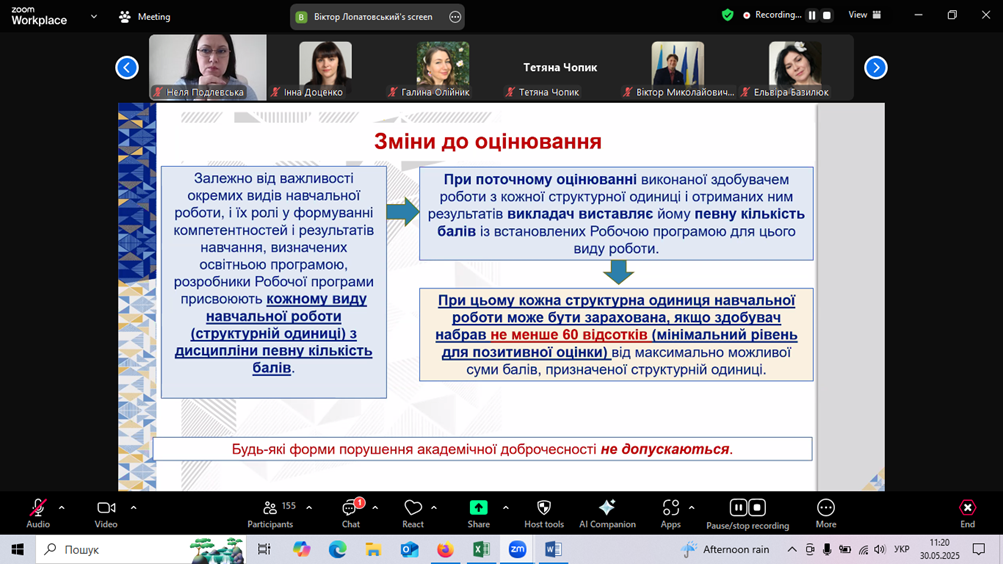Pause recording via top-bar pause icon
The image size is (1003, 564).
point(812,15)
